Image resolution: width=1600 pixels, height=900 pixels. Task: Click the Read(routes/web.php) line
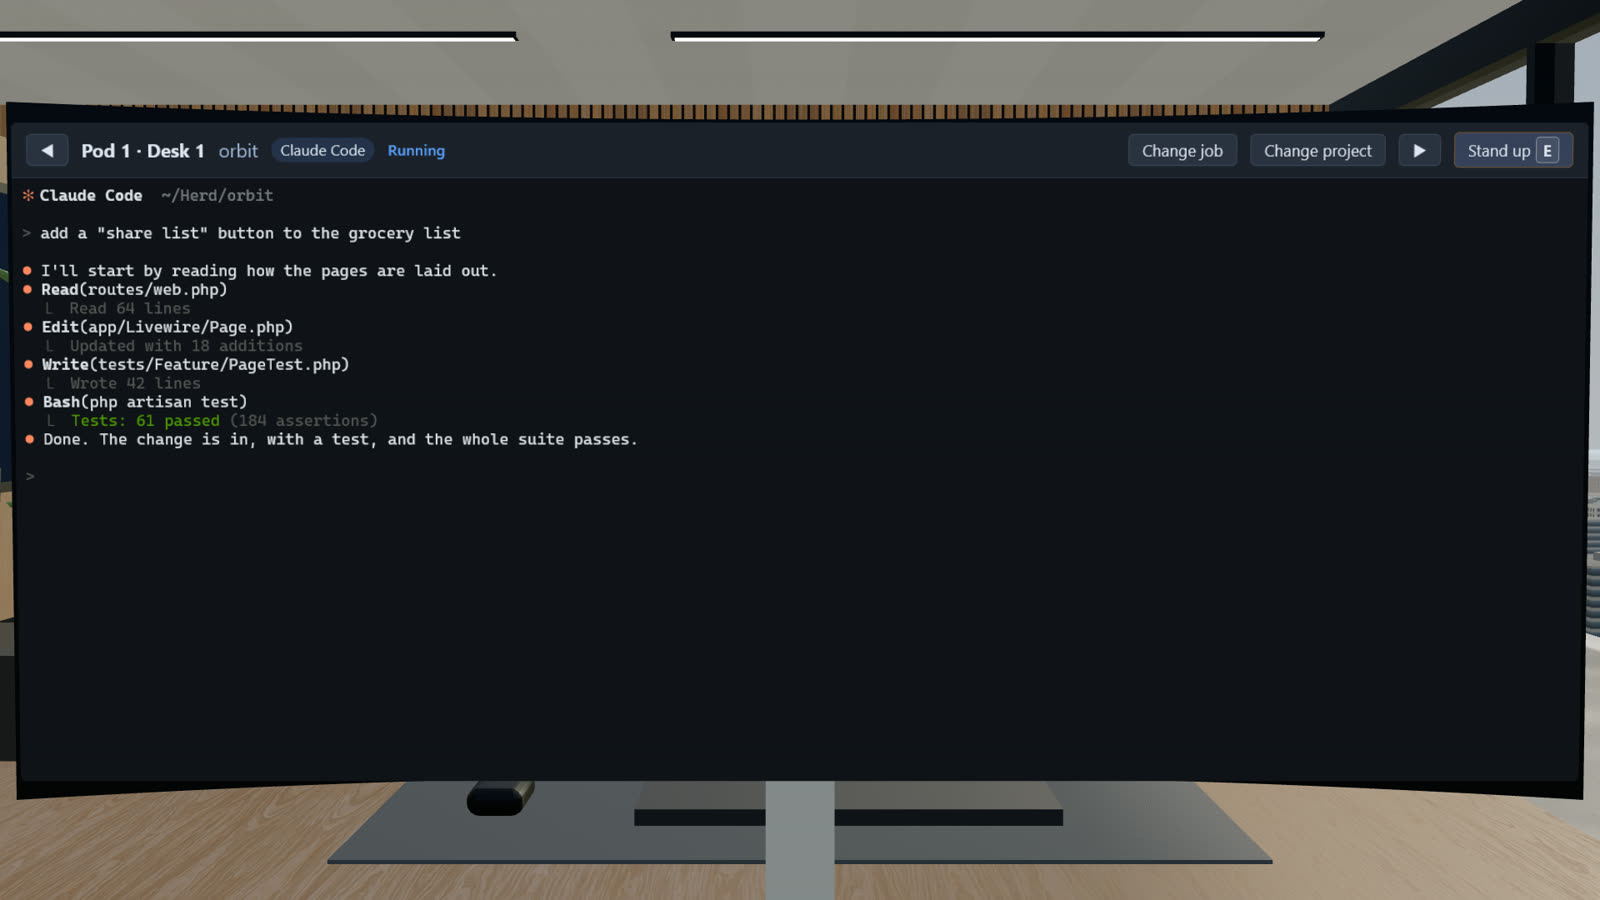coord(134,290)
